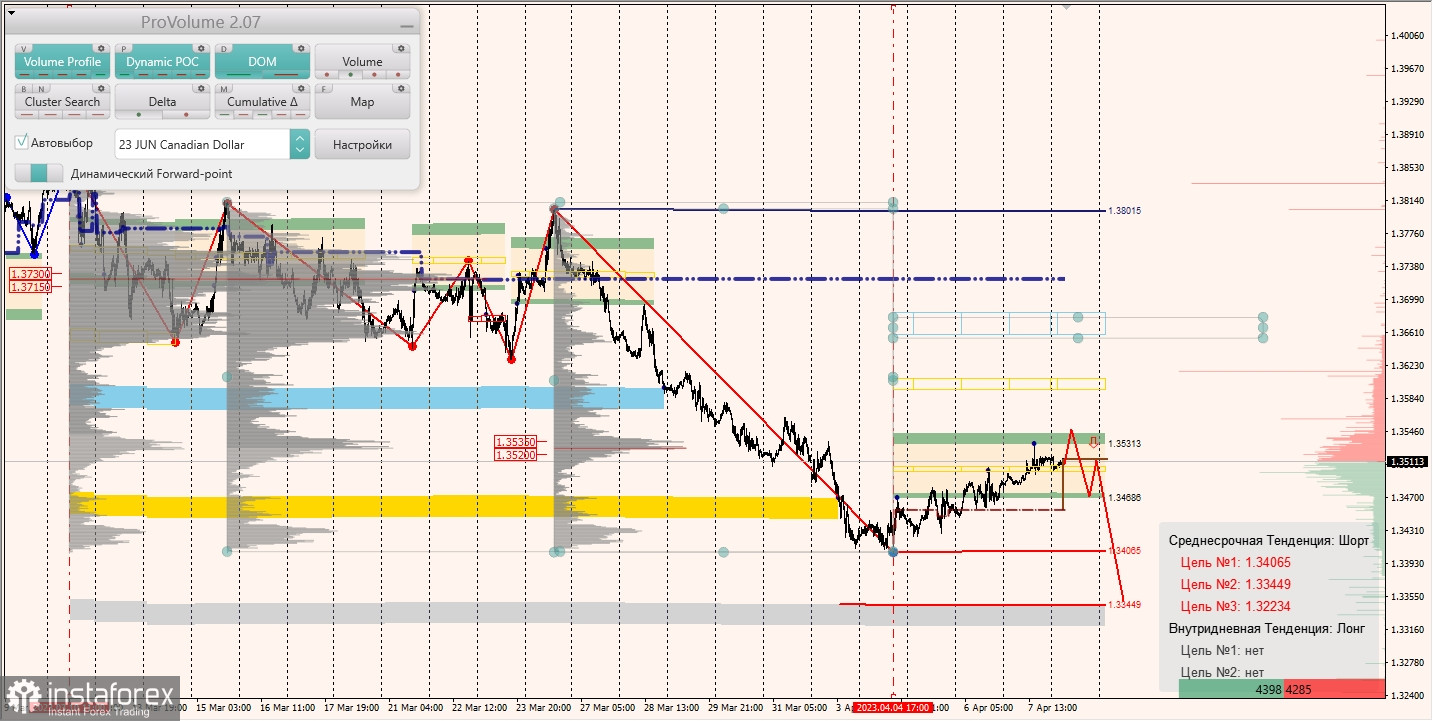Click the 1.35350 level label
Viewport: 1433px width, 721px height.
(x=516, y=441)
